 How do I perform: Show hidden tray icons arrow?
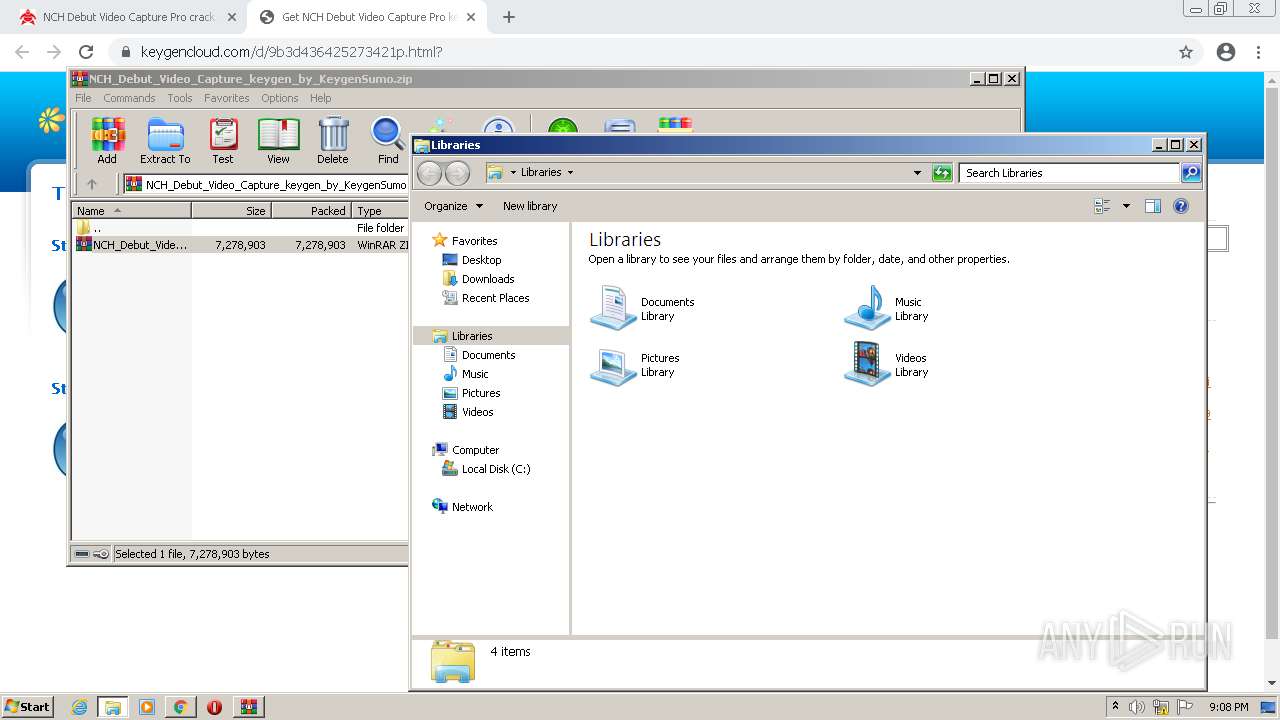[1115, 707]
